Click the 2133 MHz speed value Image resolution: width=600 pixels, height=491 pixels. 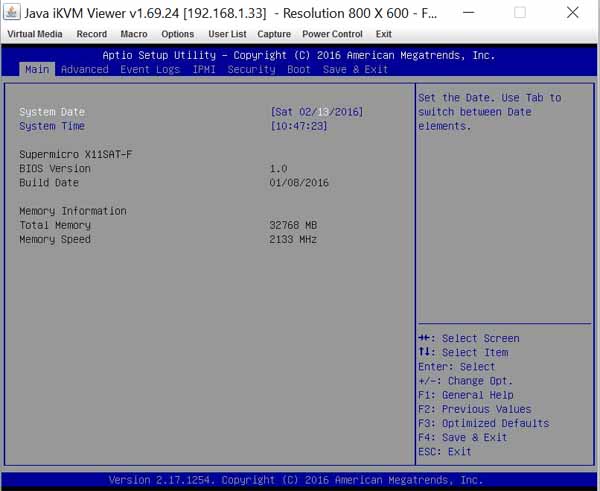click(x=293, y=239)
